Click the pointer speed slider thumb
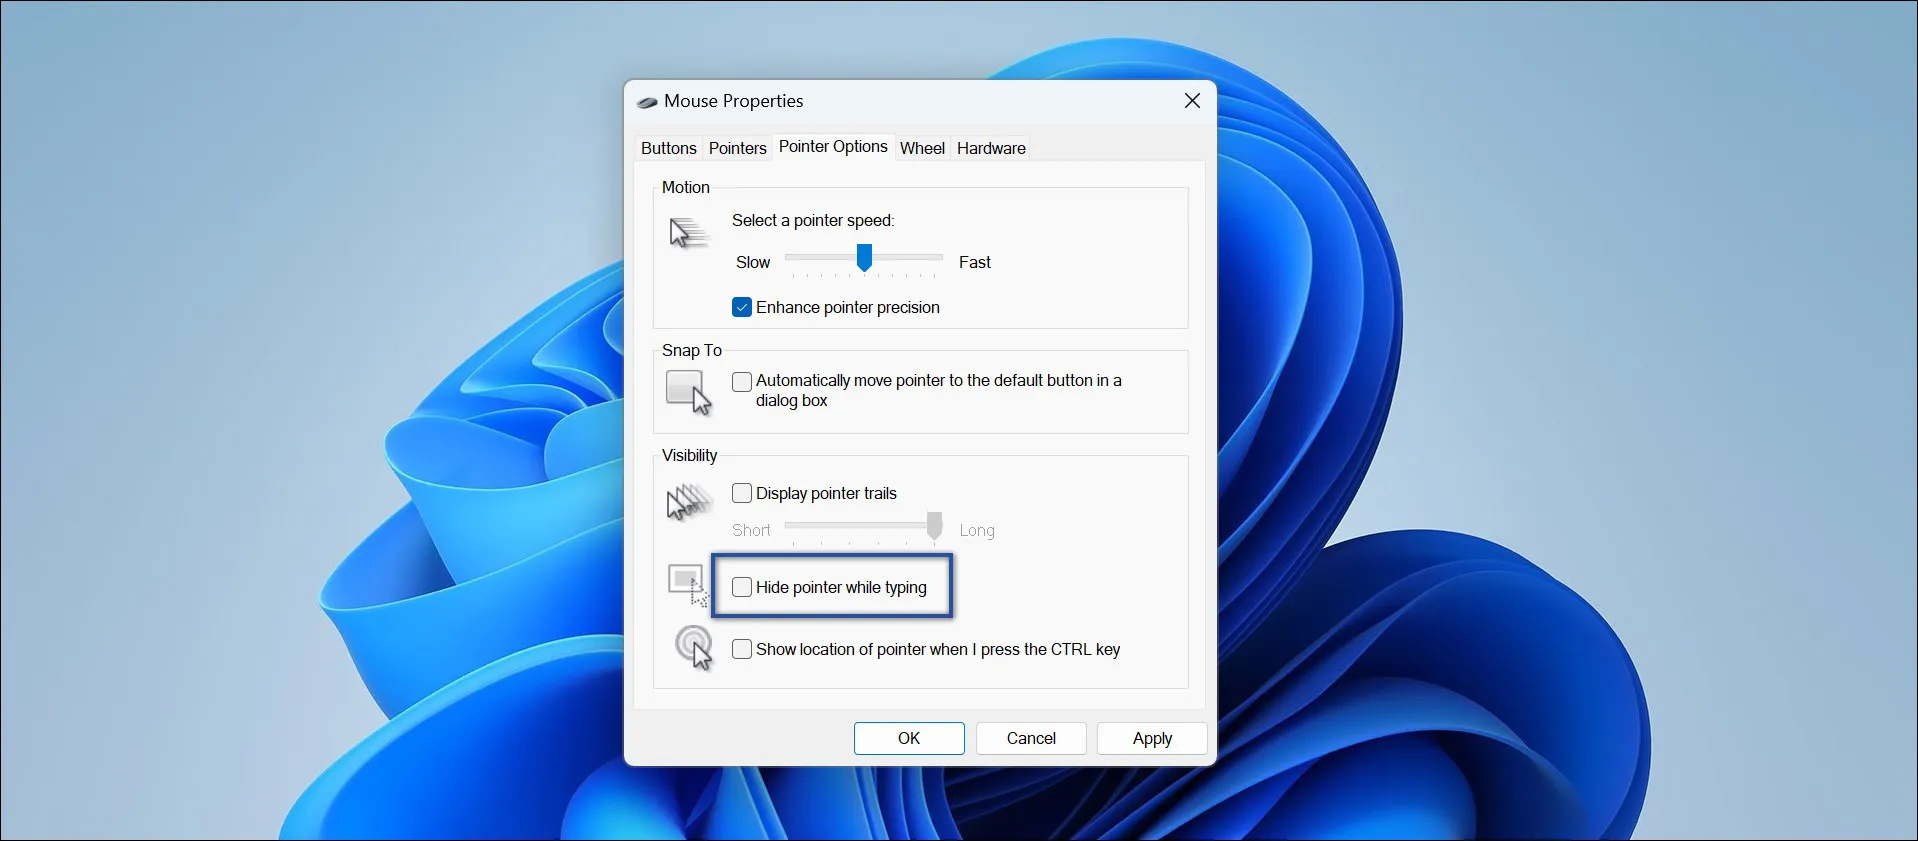Image resolution: width=1918 pixels, height=841 pixels. click(864, 258)
